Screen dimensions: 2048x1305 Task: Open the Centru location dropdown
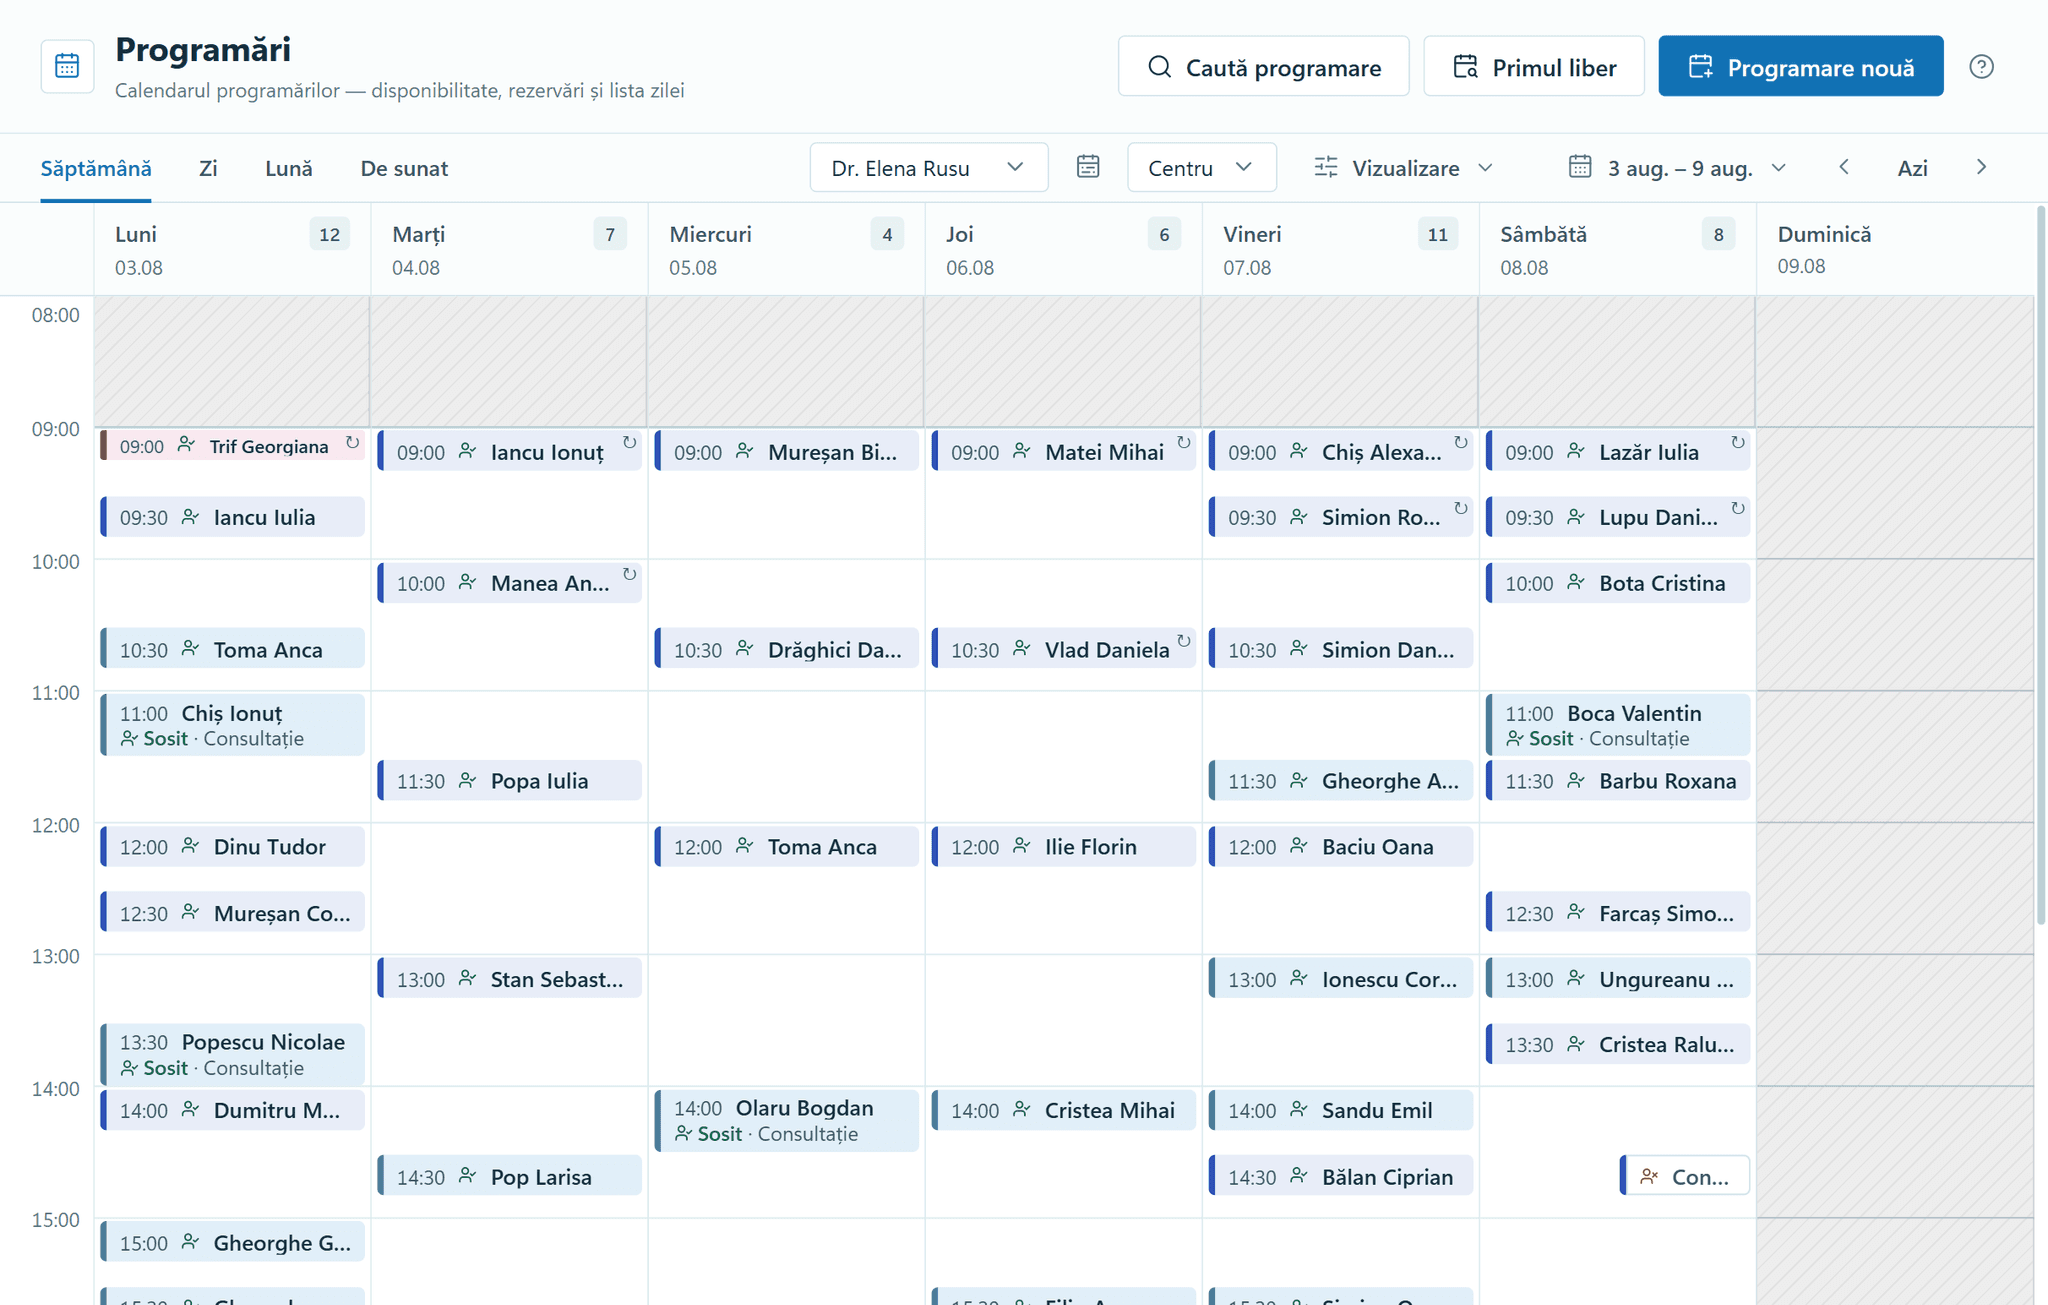pyautogui.click(x=1201, y=167)
